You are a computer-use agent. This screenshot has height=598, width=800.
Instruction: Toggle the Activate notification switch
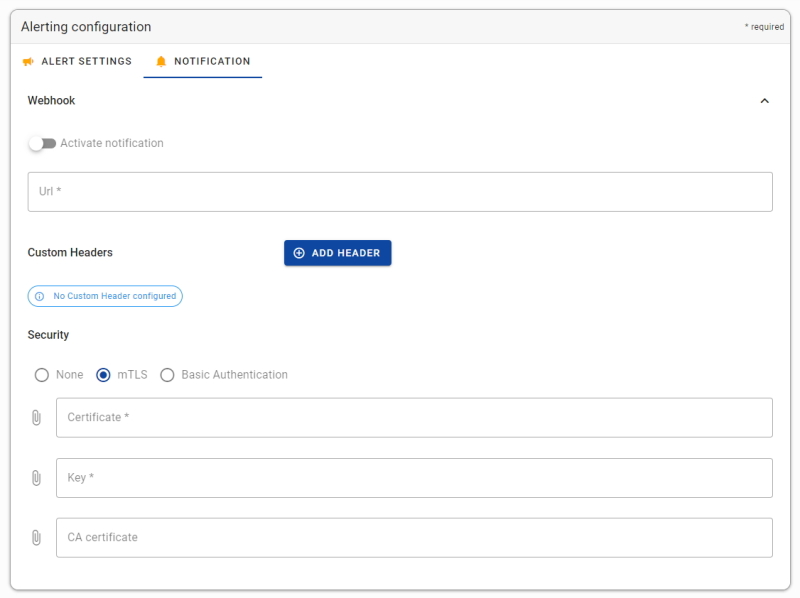click(x=42, y=143)
